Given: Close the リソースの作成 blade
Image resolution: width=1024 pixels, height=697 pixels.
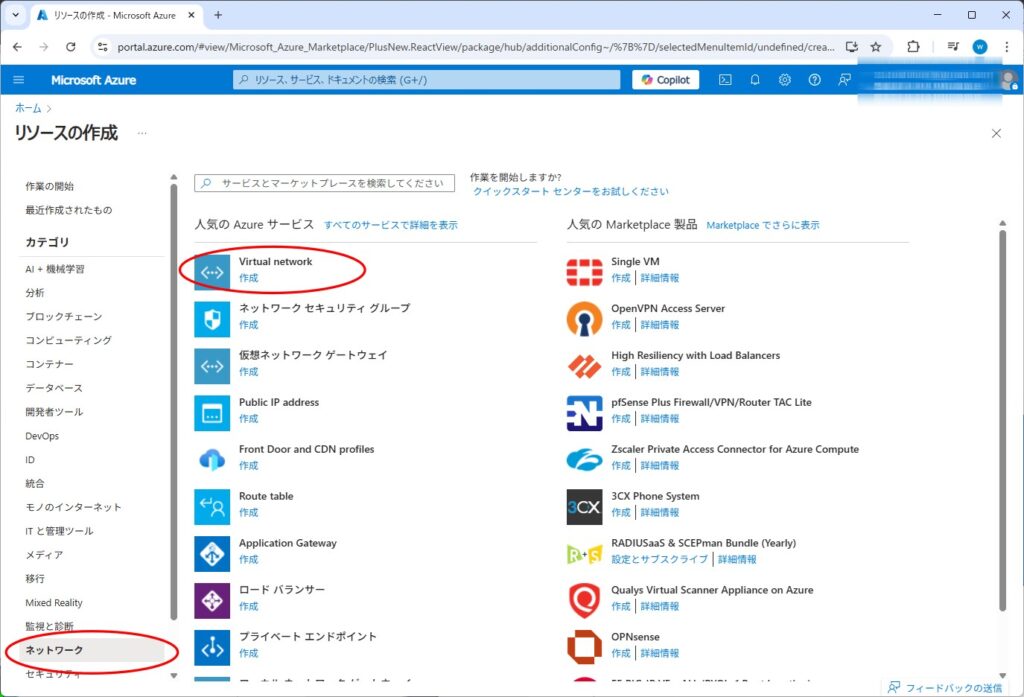Looking at the screenshot, I should [x=996, y=133].
